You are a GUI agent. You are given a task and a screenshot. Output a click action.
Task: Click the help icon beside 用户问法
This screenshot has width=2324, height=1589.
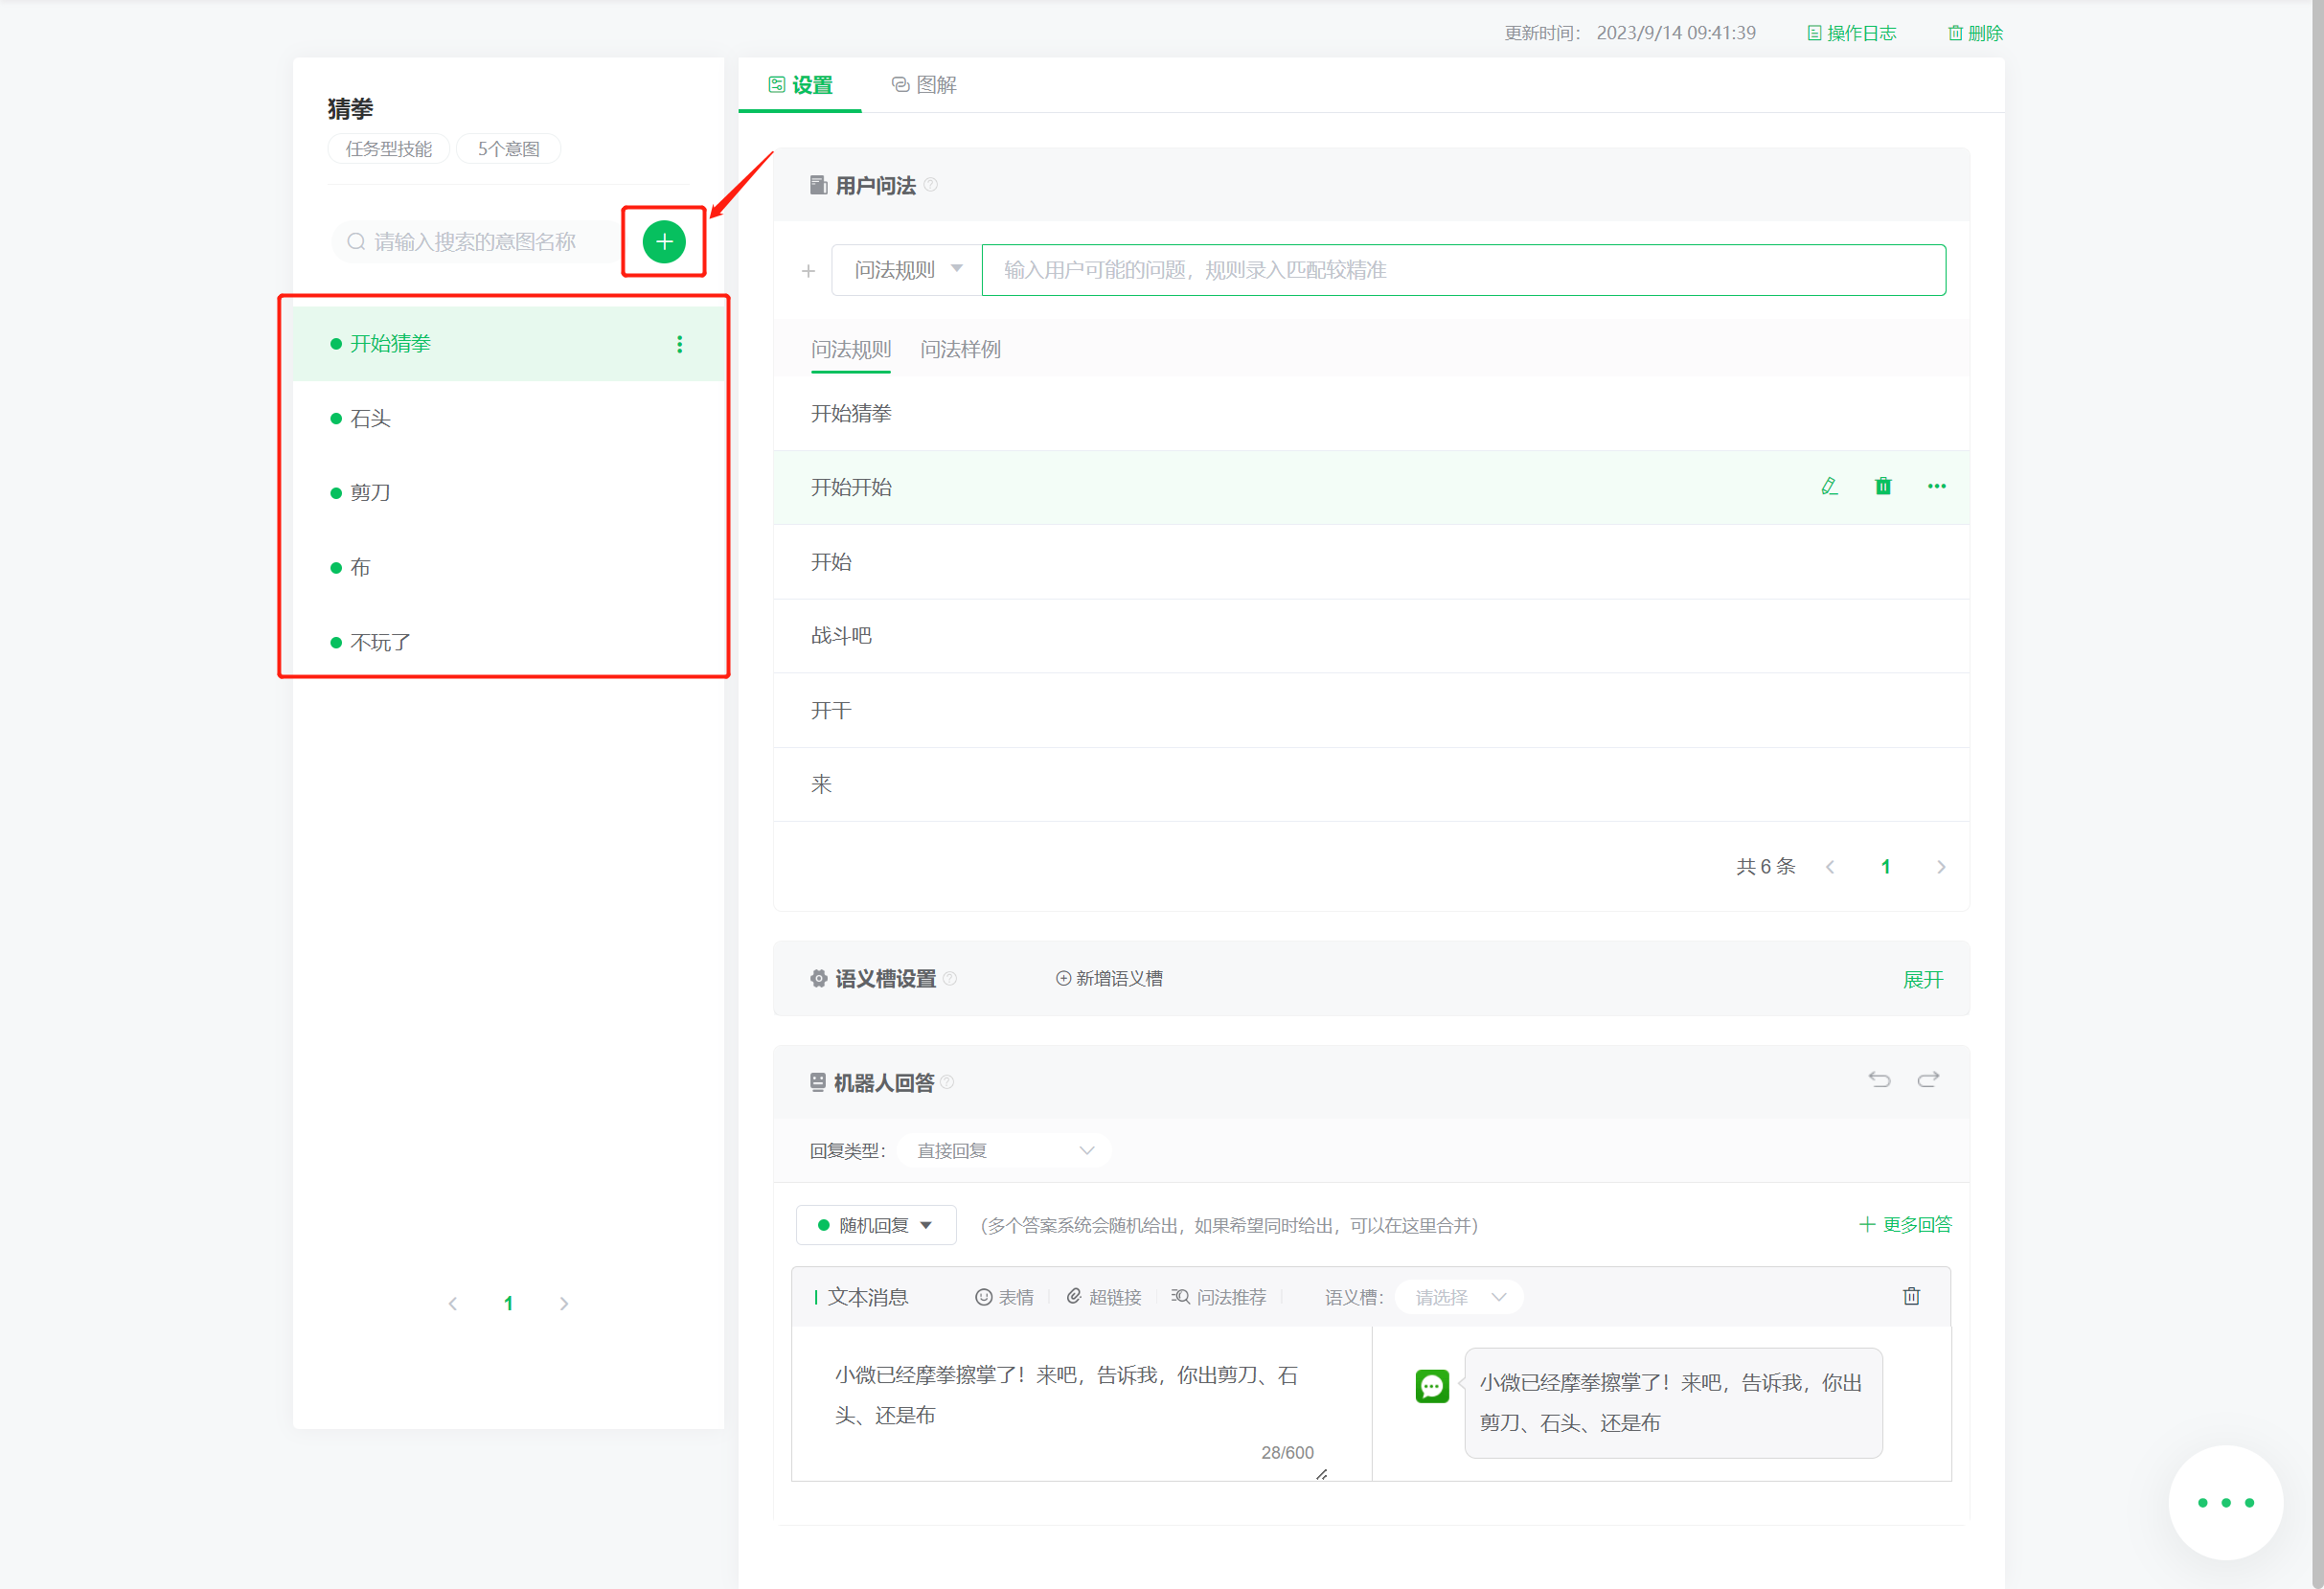pos(931,185)
